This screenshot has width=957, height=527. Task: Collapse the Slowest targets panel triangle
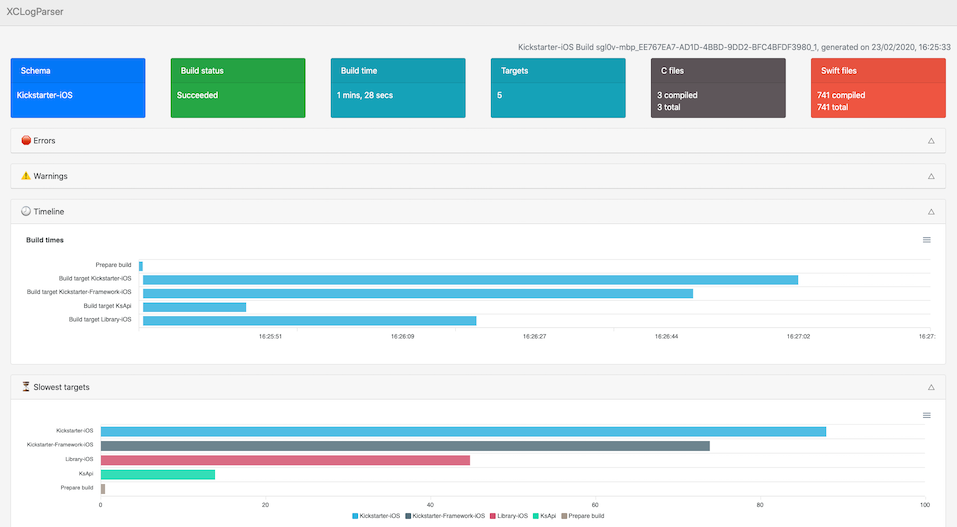(x=931, y=387)
